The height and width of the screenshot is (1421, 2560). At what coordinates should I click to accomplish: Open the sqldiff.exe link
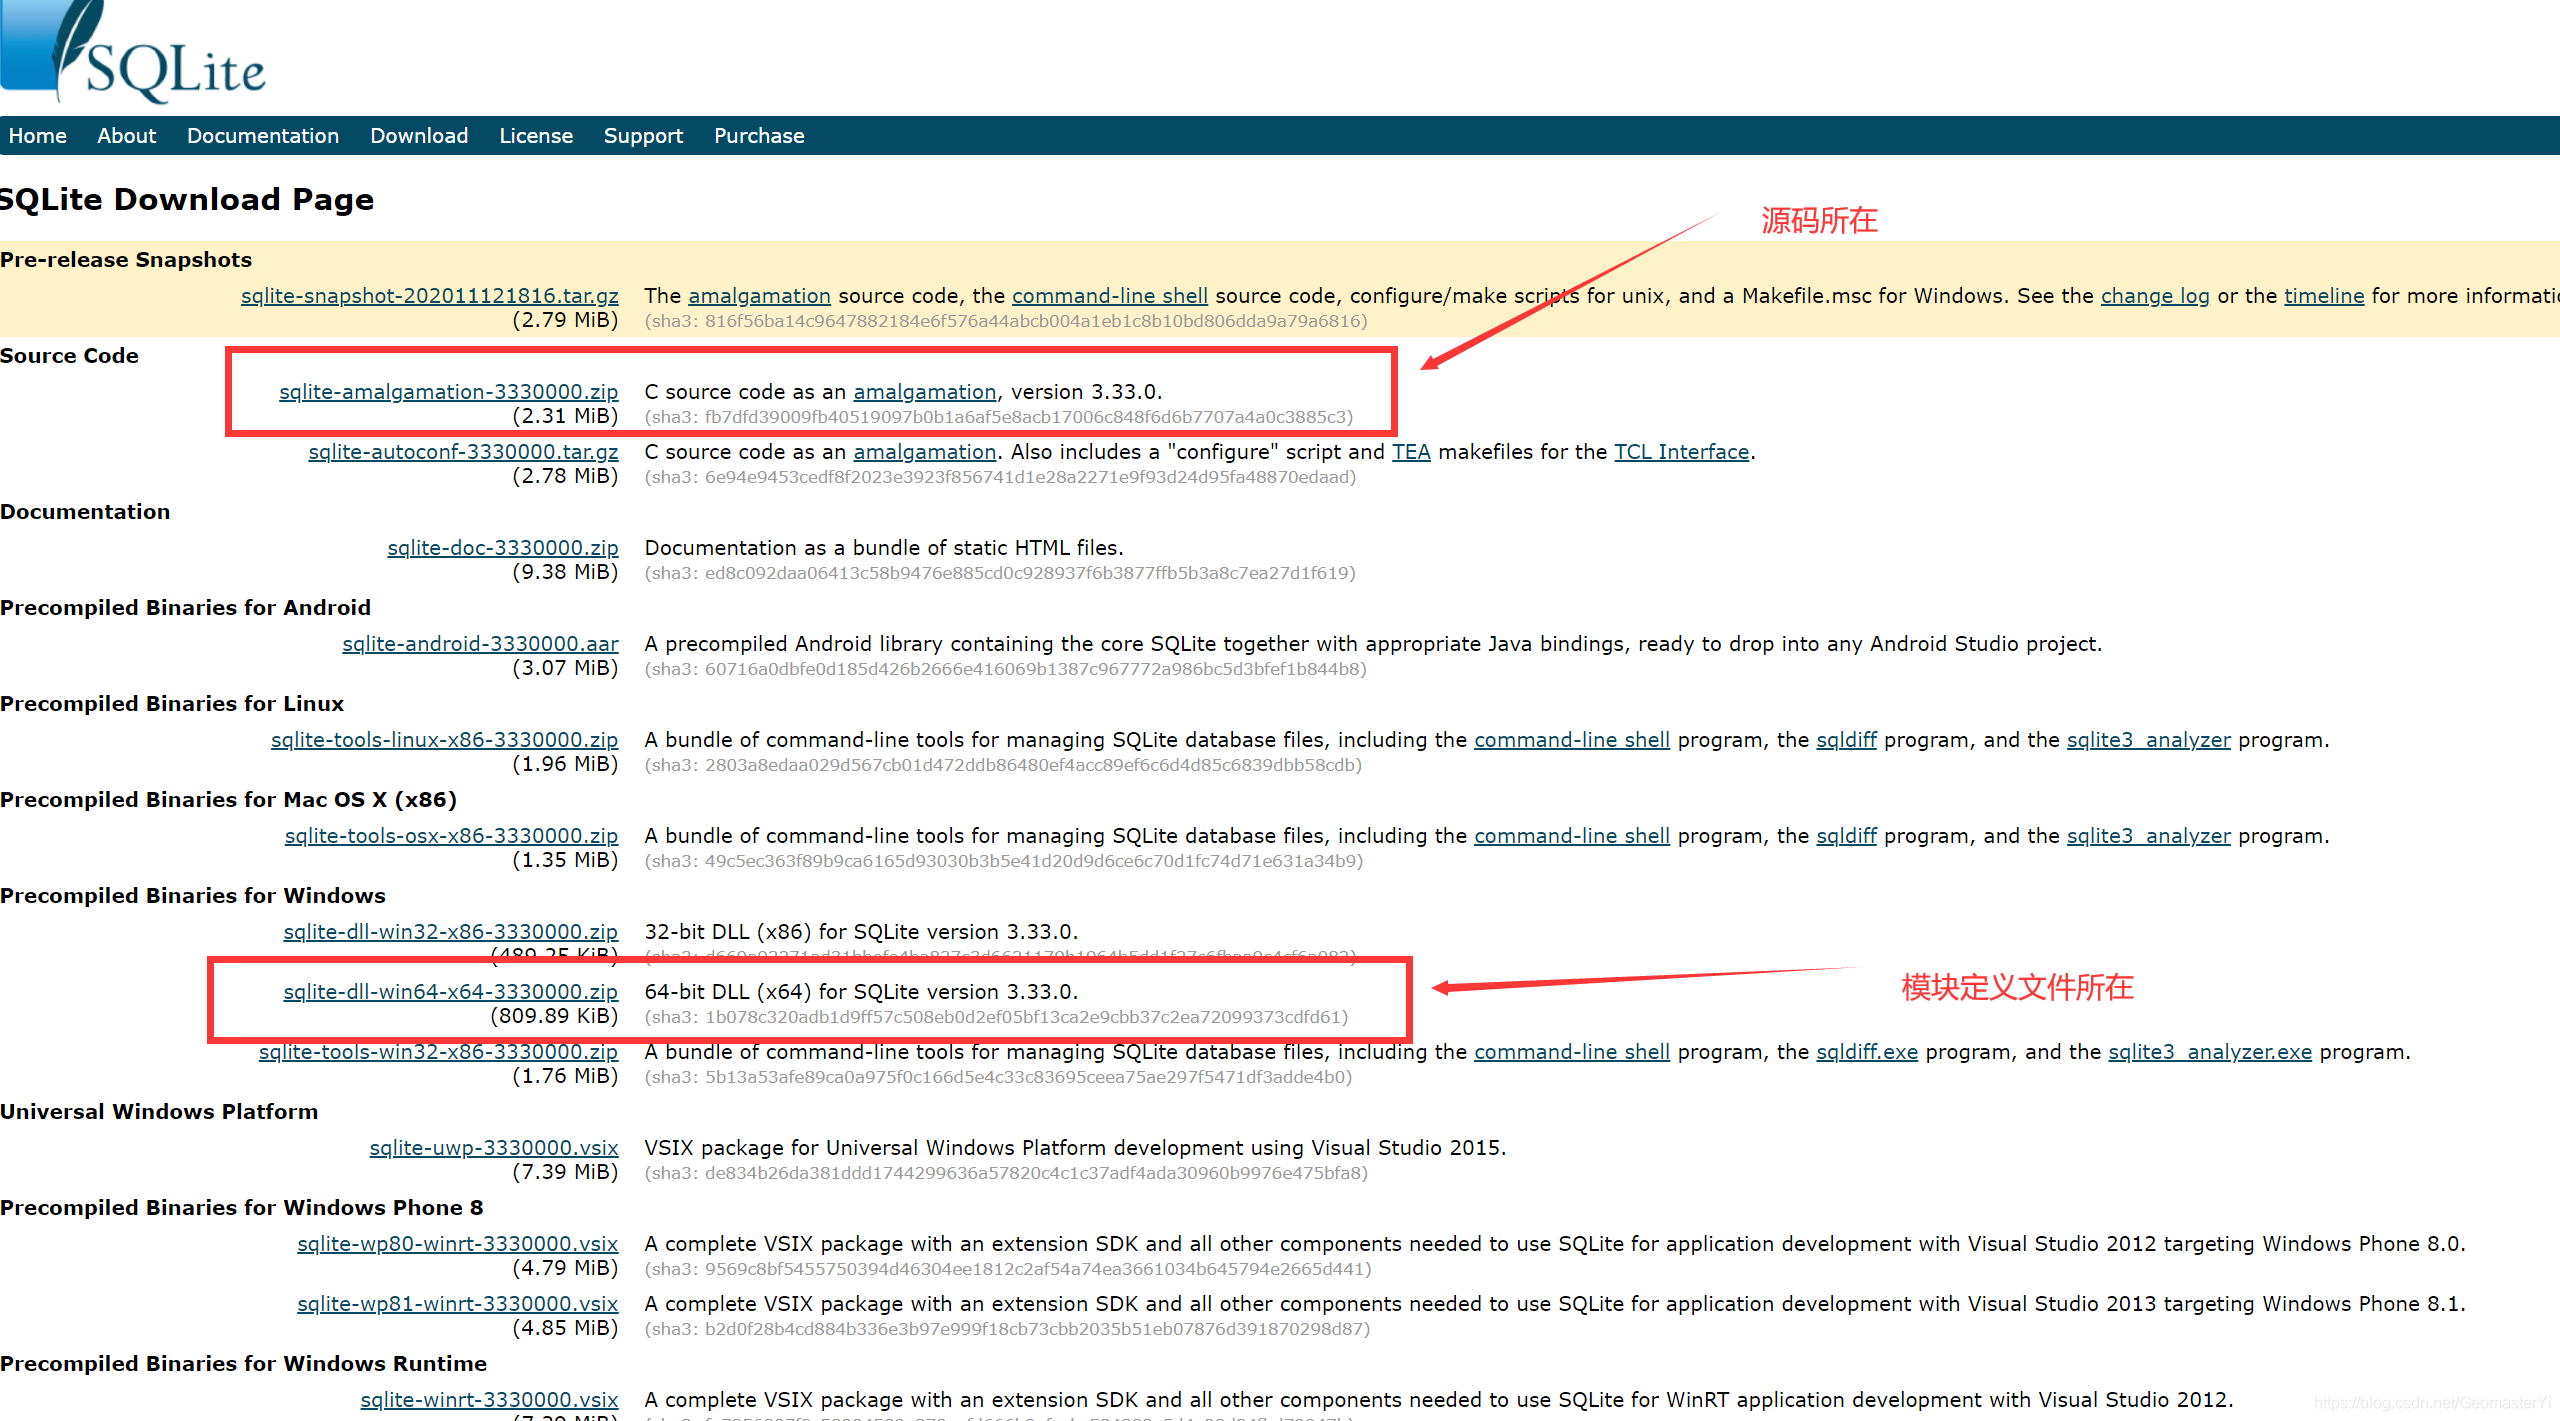[1867, 1052]
